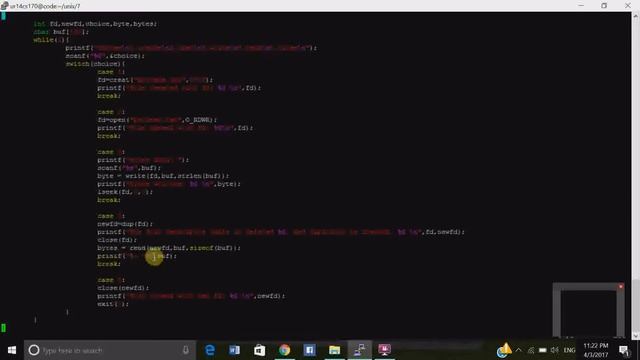Open the Windows Store taskbar icon
Screen dimensions: 640x360
coord(260,350)
